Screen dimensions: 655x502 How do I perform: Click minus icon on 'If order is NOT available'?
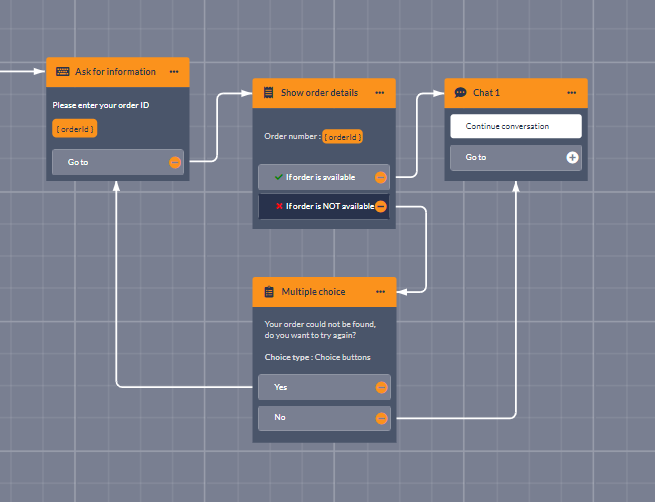point(380,206)
